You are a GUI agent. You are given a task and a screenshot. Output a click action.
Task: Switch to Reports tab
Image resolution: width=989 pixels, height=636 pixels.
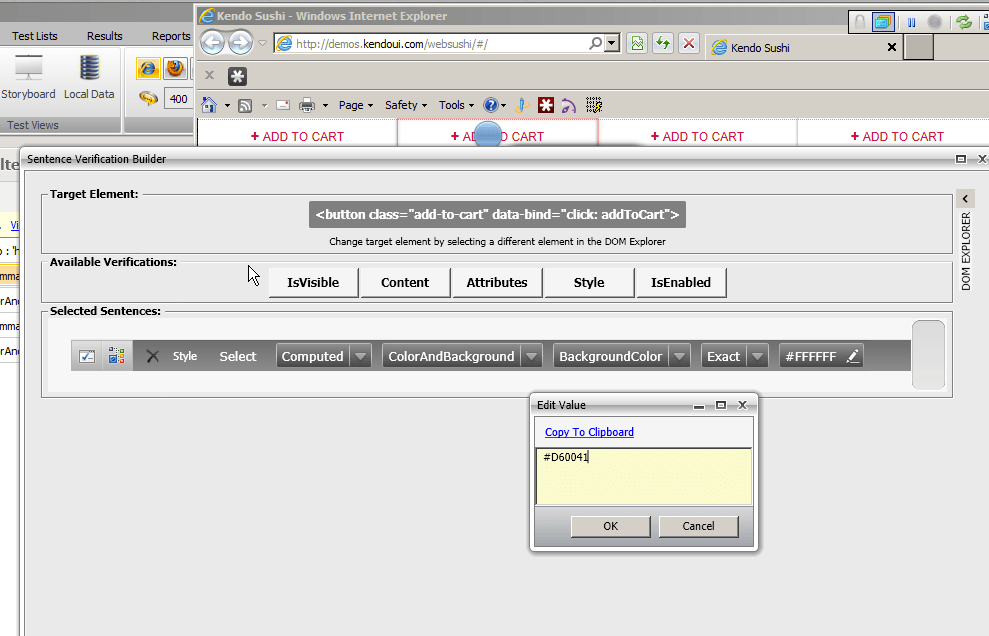(x=171, y=36)
